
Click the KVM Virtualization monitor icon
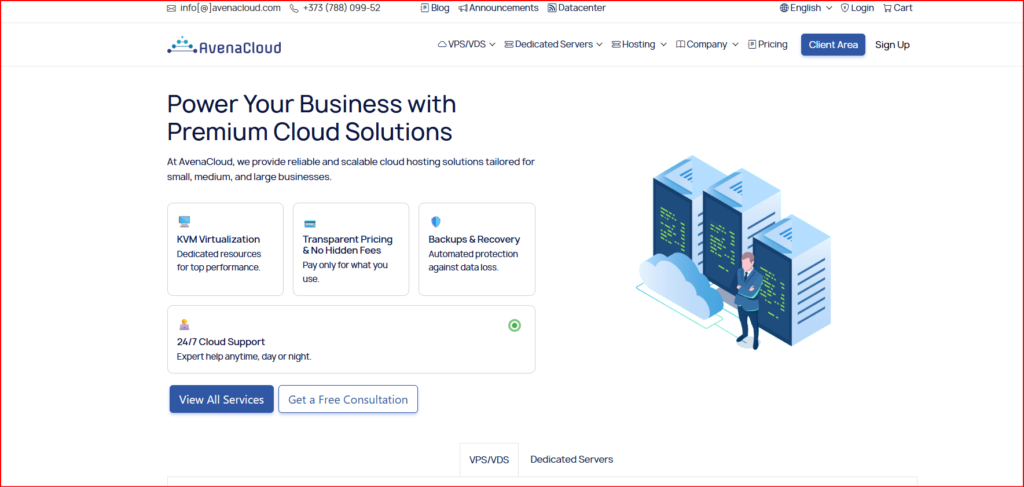(184, 222)
